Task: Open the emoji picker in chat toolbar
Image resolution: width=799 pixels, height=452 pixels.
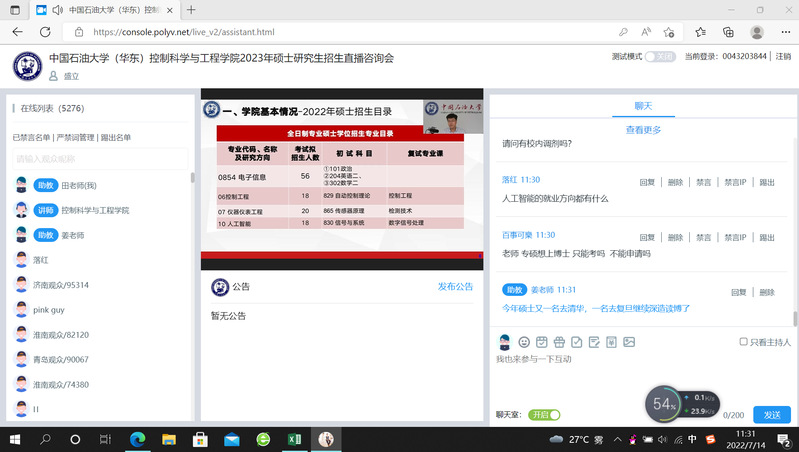Action: 523,342
